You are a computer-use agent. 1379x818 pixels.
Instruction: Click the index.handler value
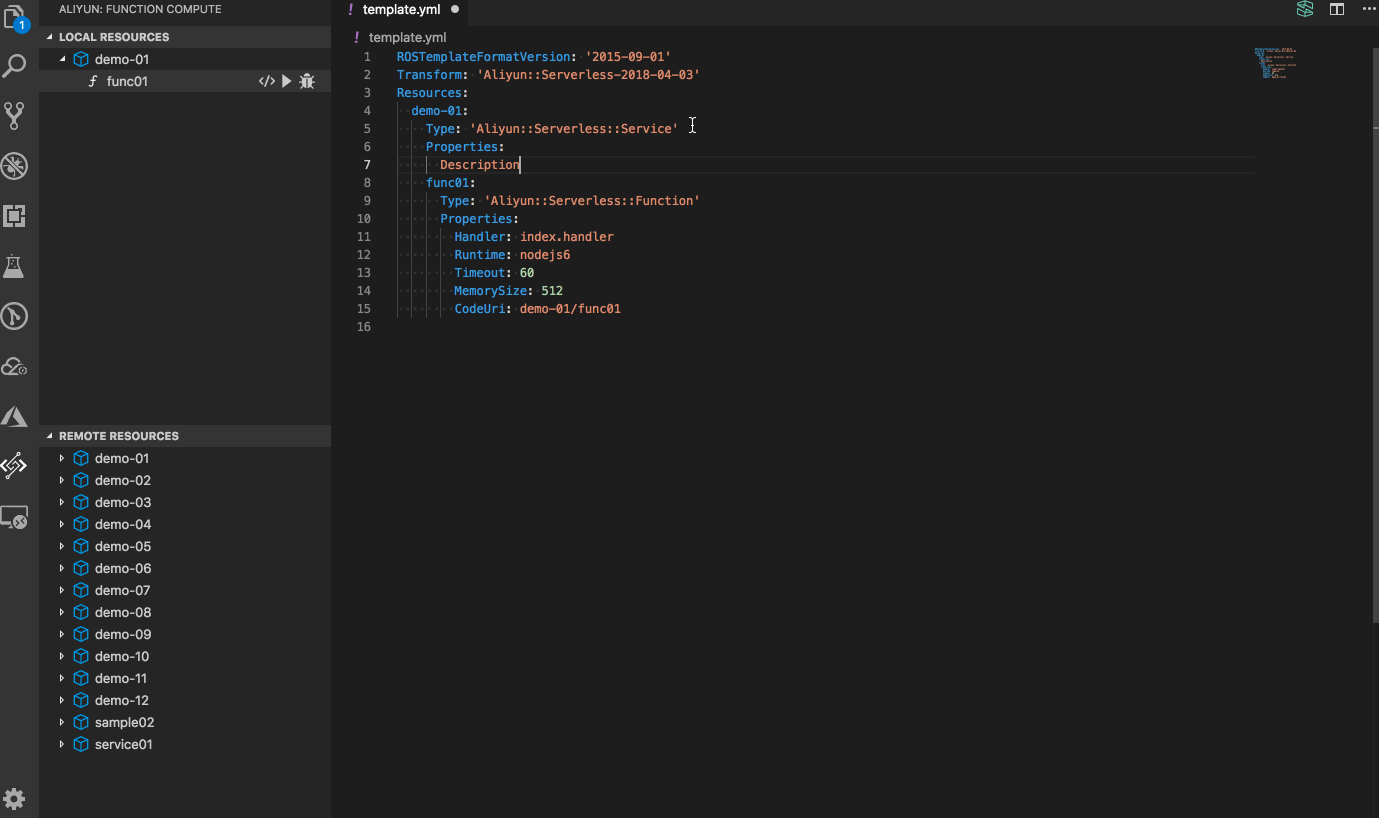pyautogui.click(x=567, y=237)
